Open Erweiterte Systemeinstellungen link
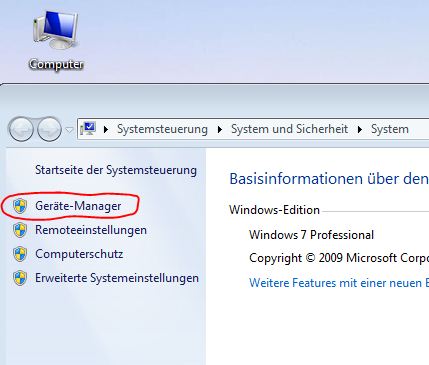 (x=117, y=278)
